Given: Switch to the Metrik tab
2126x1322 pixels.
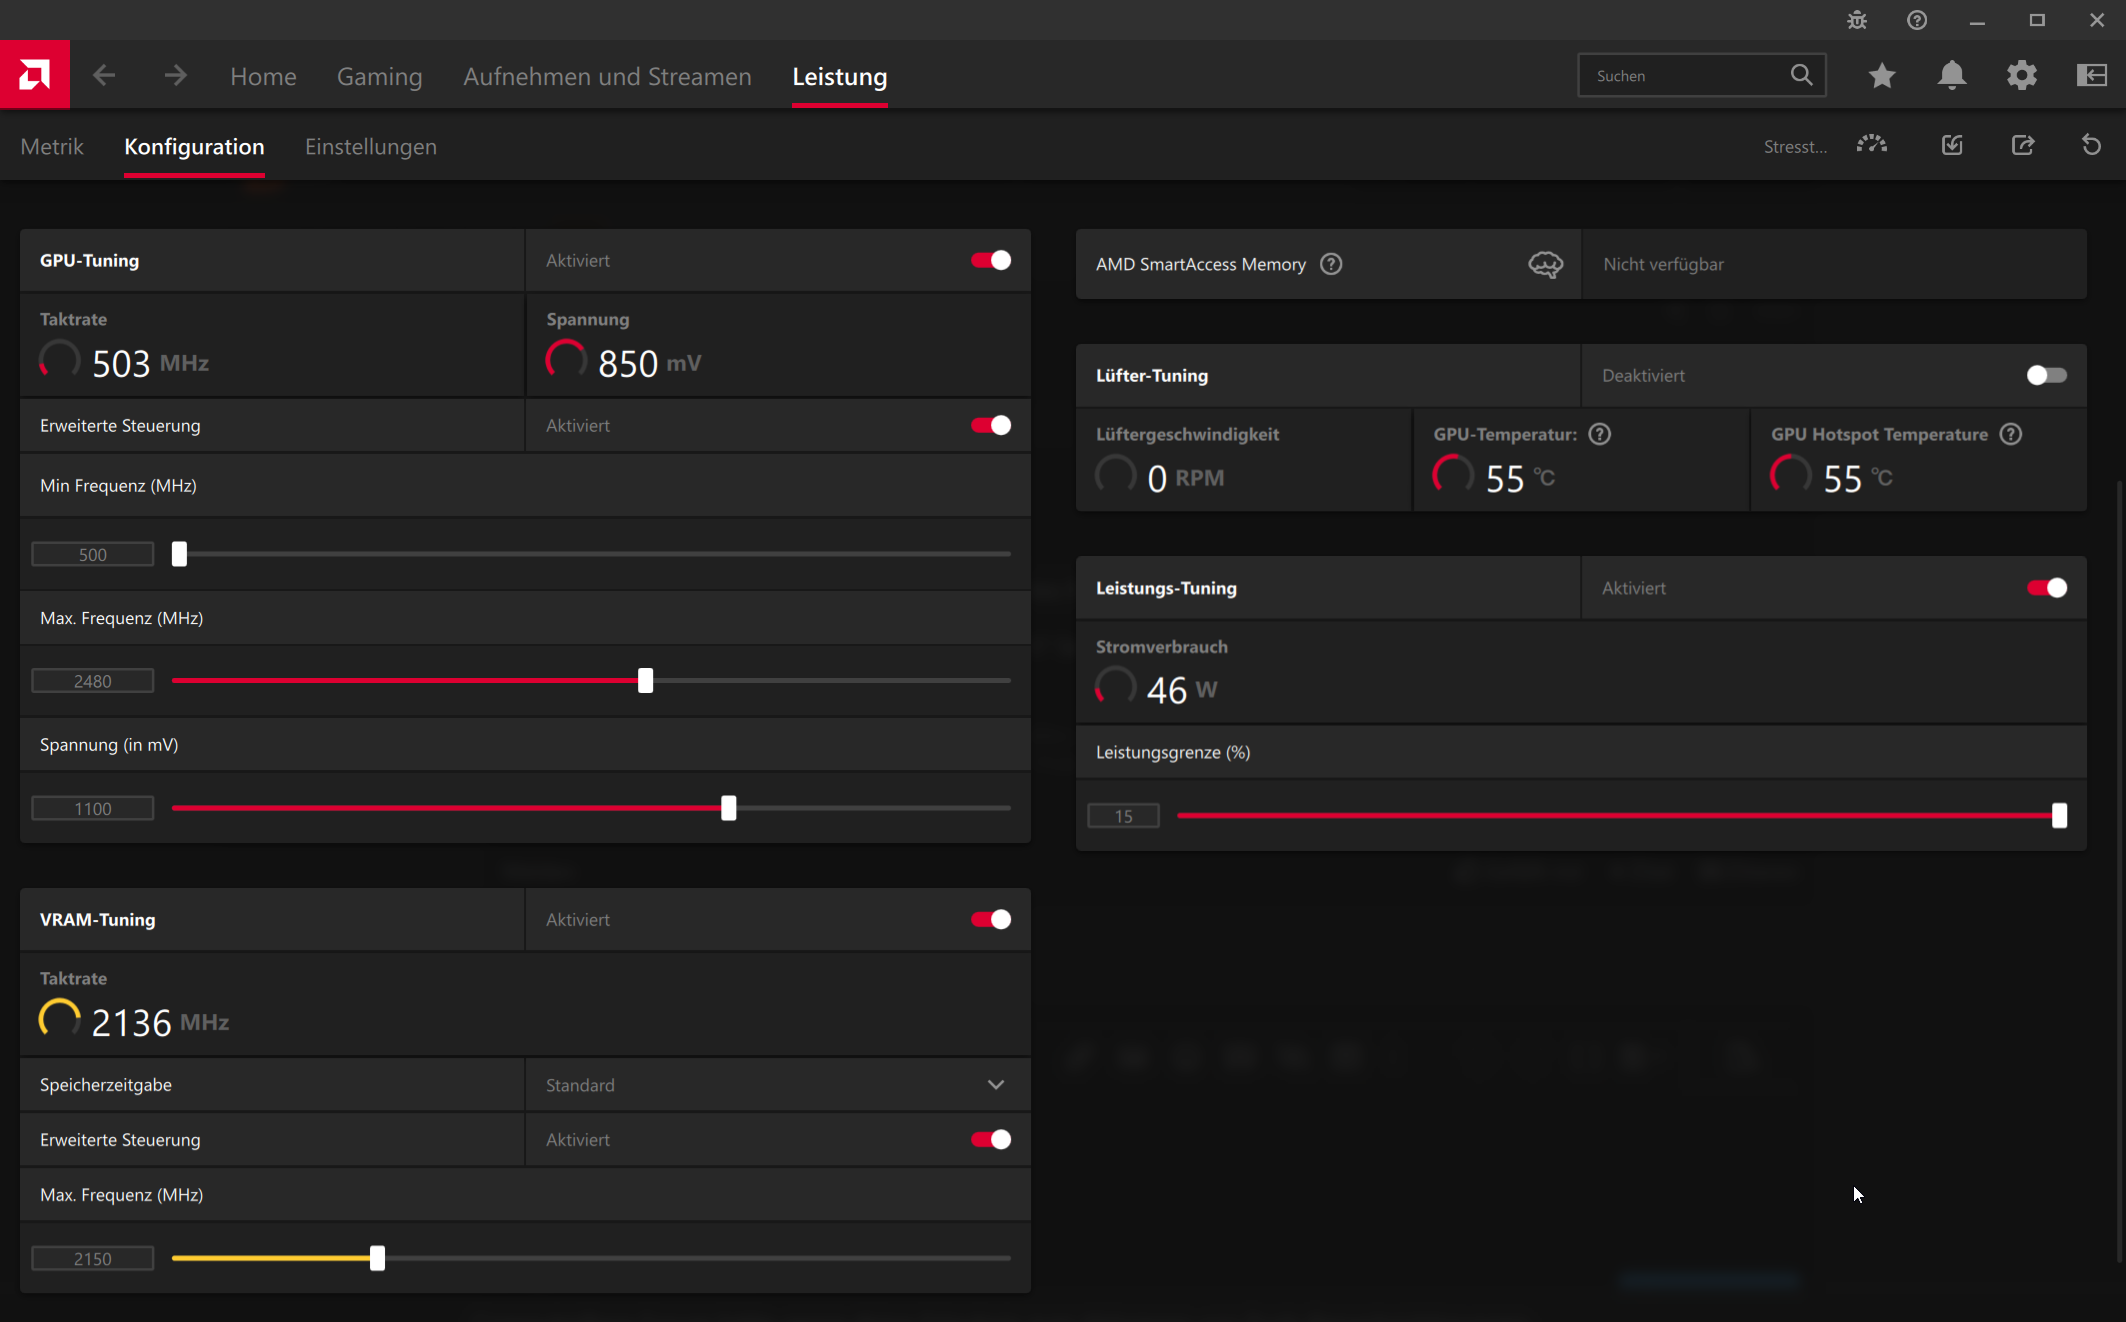Looking at the screenshot, I should [x=52, y=147].
